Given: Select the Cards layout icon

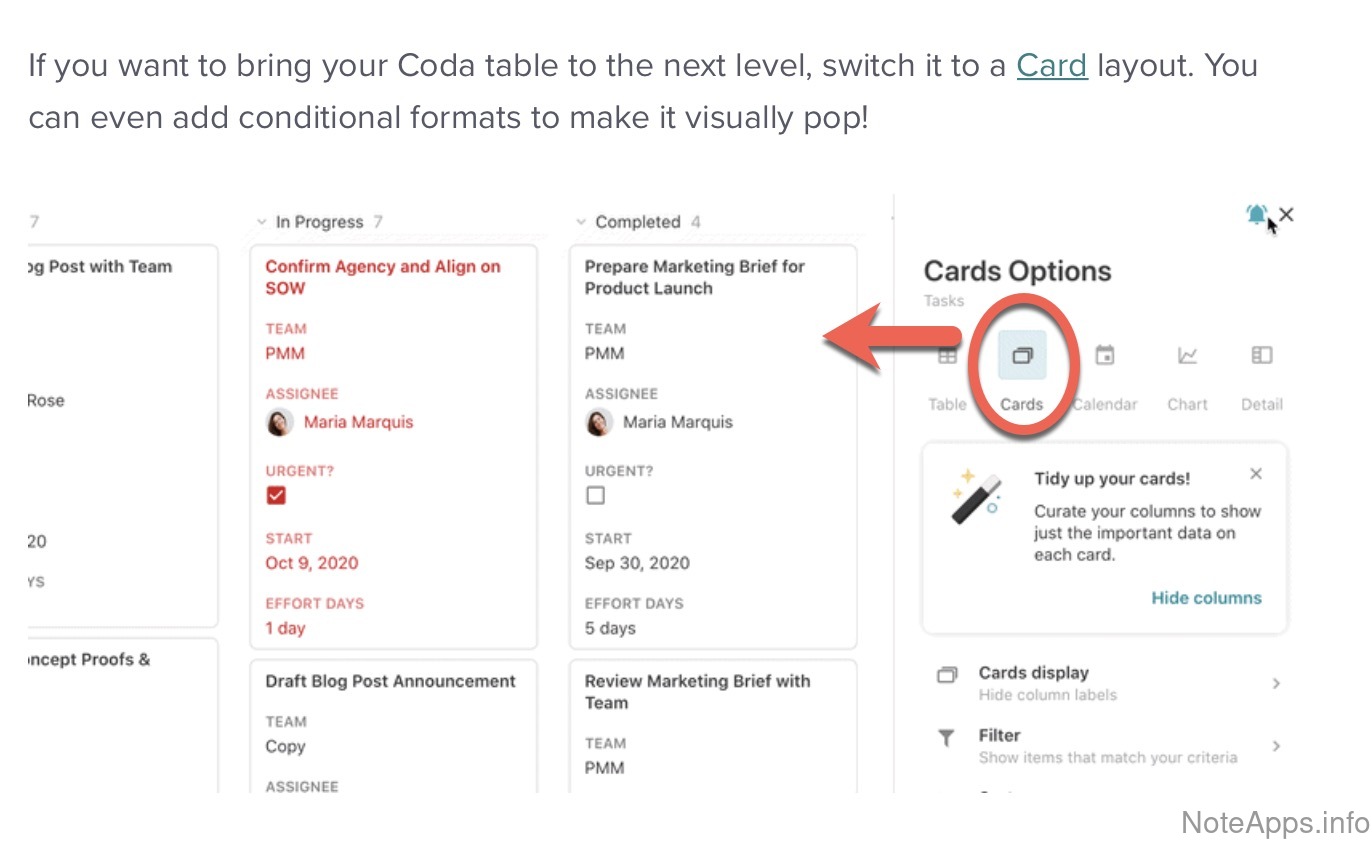Looking at the screenshot, I should click(x=1022, y=356).
